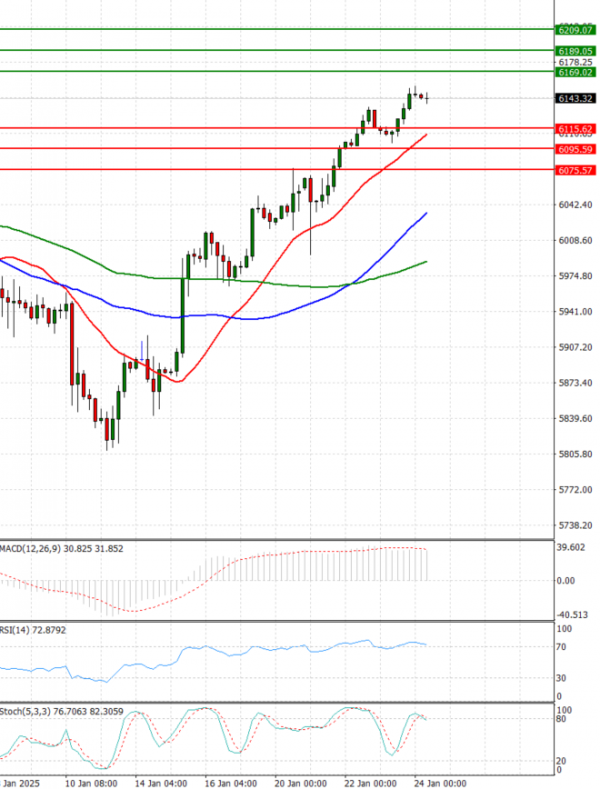Click the 6095.59 red support price label
The image size is (600, 789).
click(x=575, y=149)
